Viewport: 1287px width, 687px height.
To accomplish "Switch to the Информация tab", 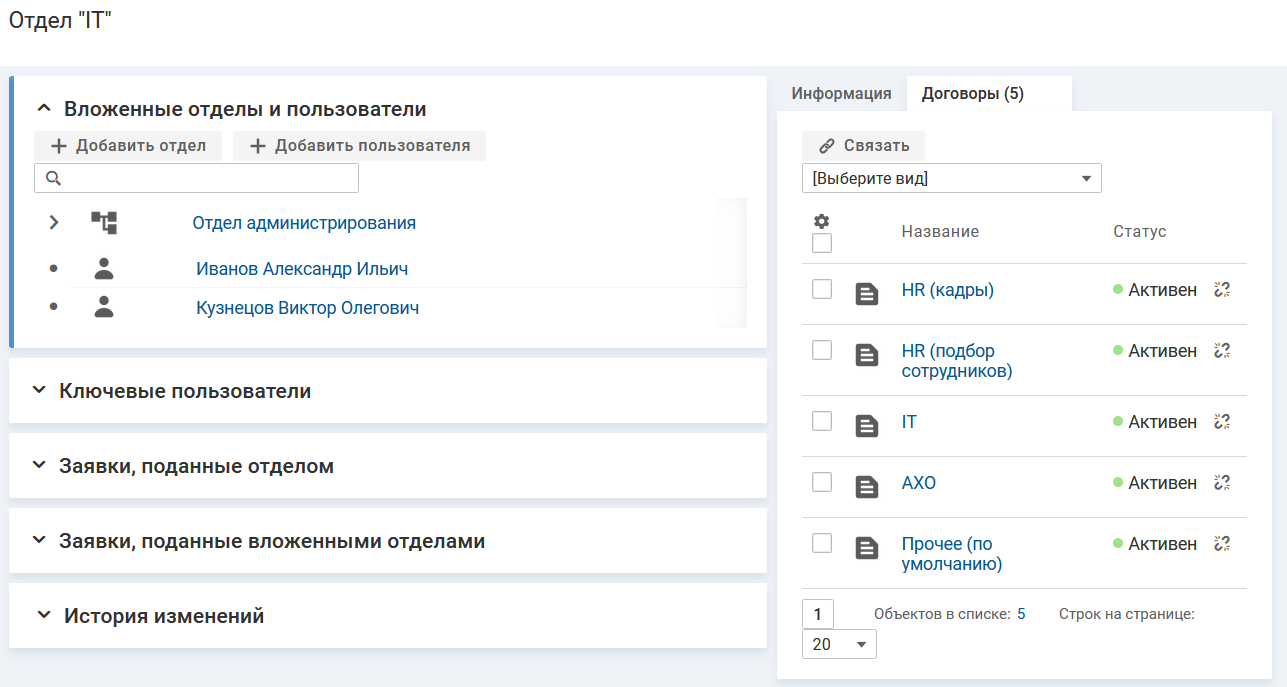I will click(841, 94).
